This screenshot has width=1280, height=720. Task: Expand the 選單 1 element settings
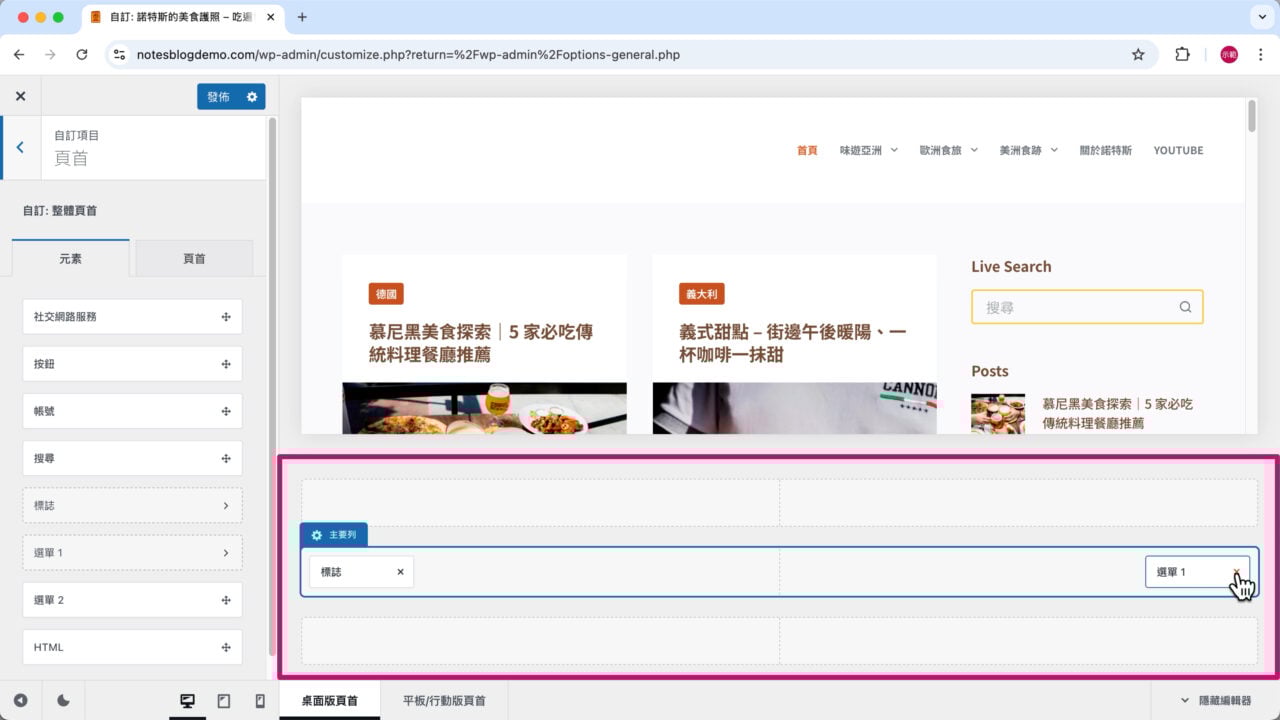tap(226, 553)
